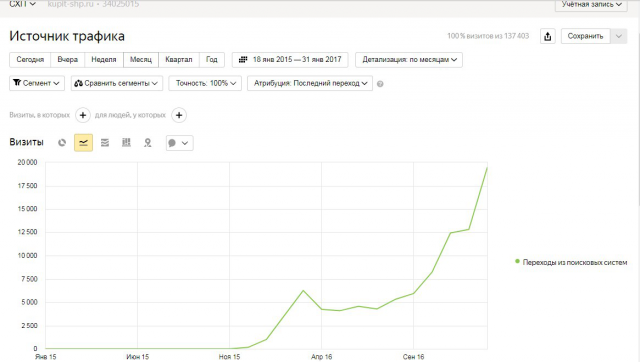Toggle the search engine traffic legend item

(571, 262)
